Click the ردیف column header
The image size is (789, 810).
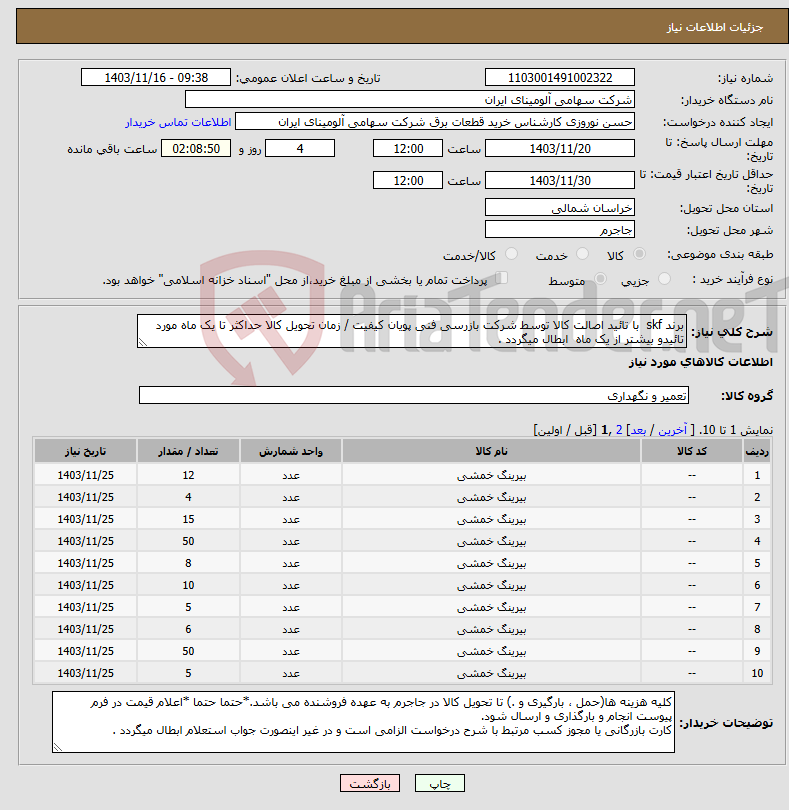pyautogui.click(x=757, y=451)
